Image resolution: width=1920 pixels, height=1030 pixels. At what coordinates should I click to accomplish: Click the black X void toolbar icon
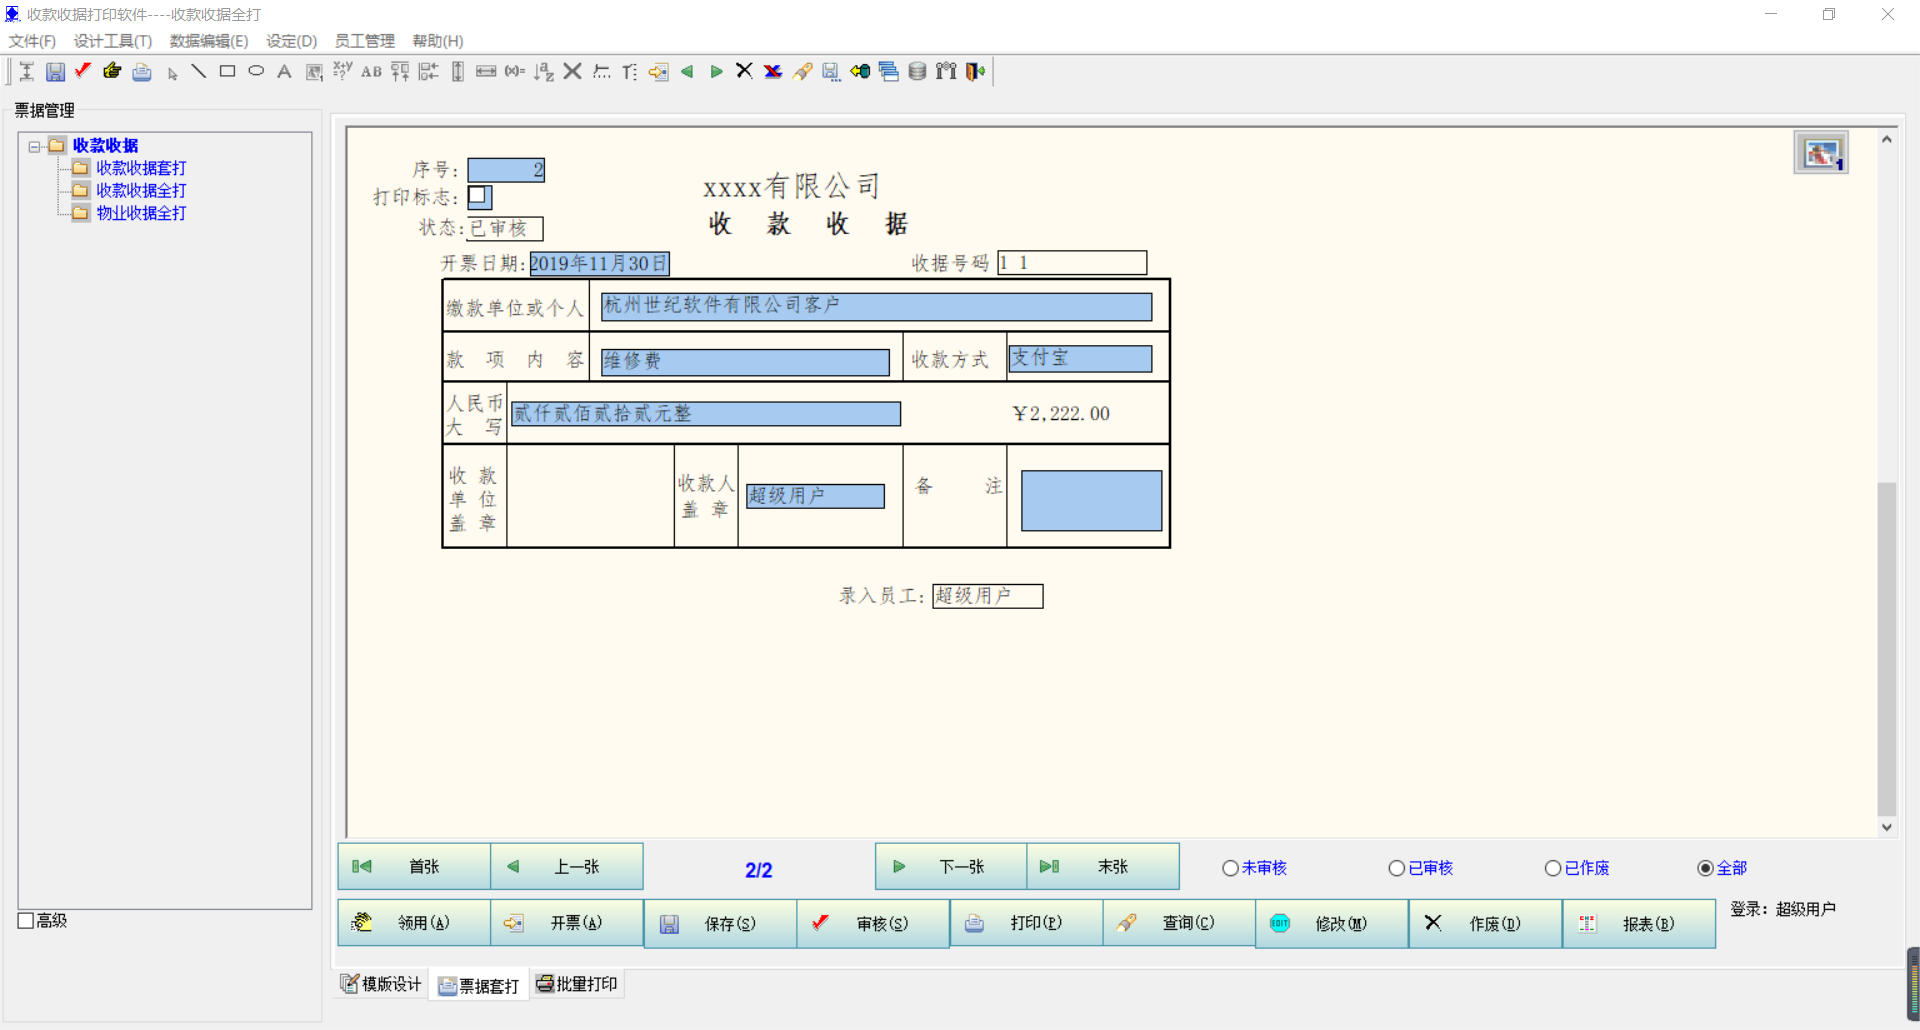(x=744, y=71)
